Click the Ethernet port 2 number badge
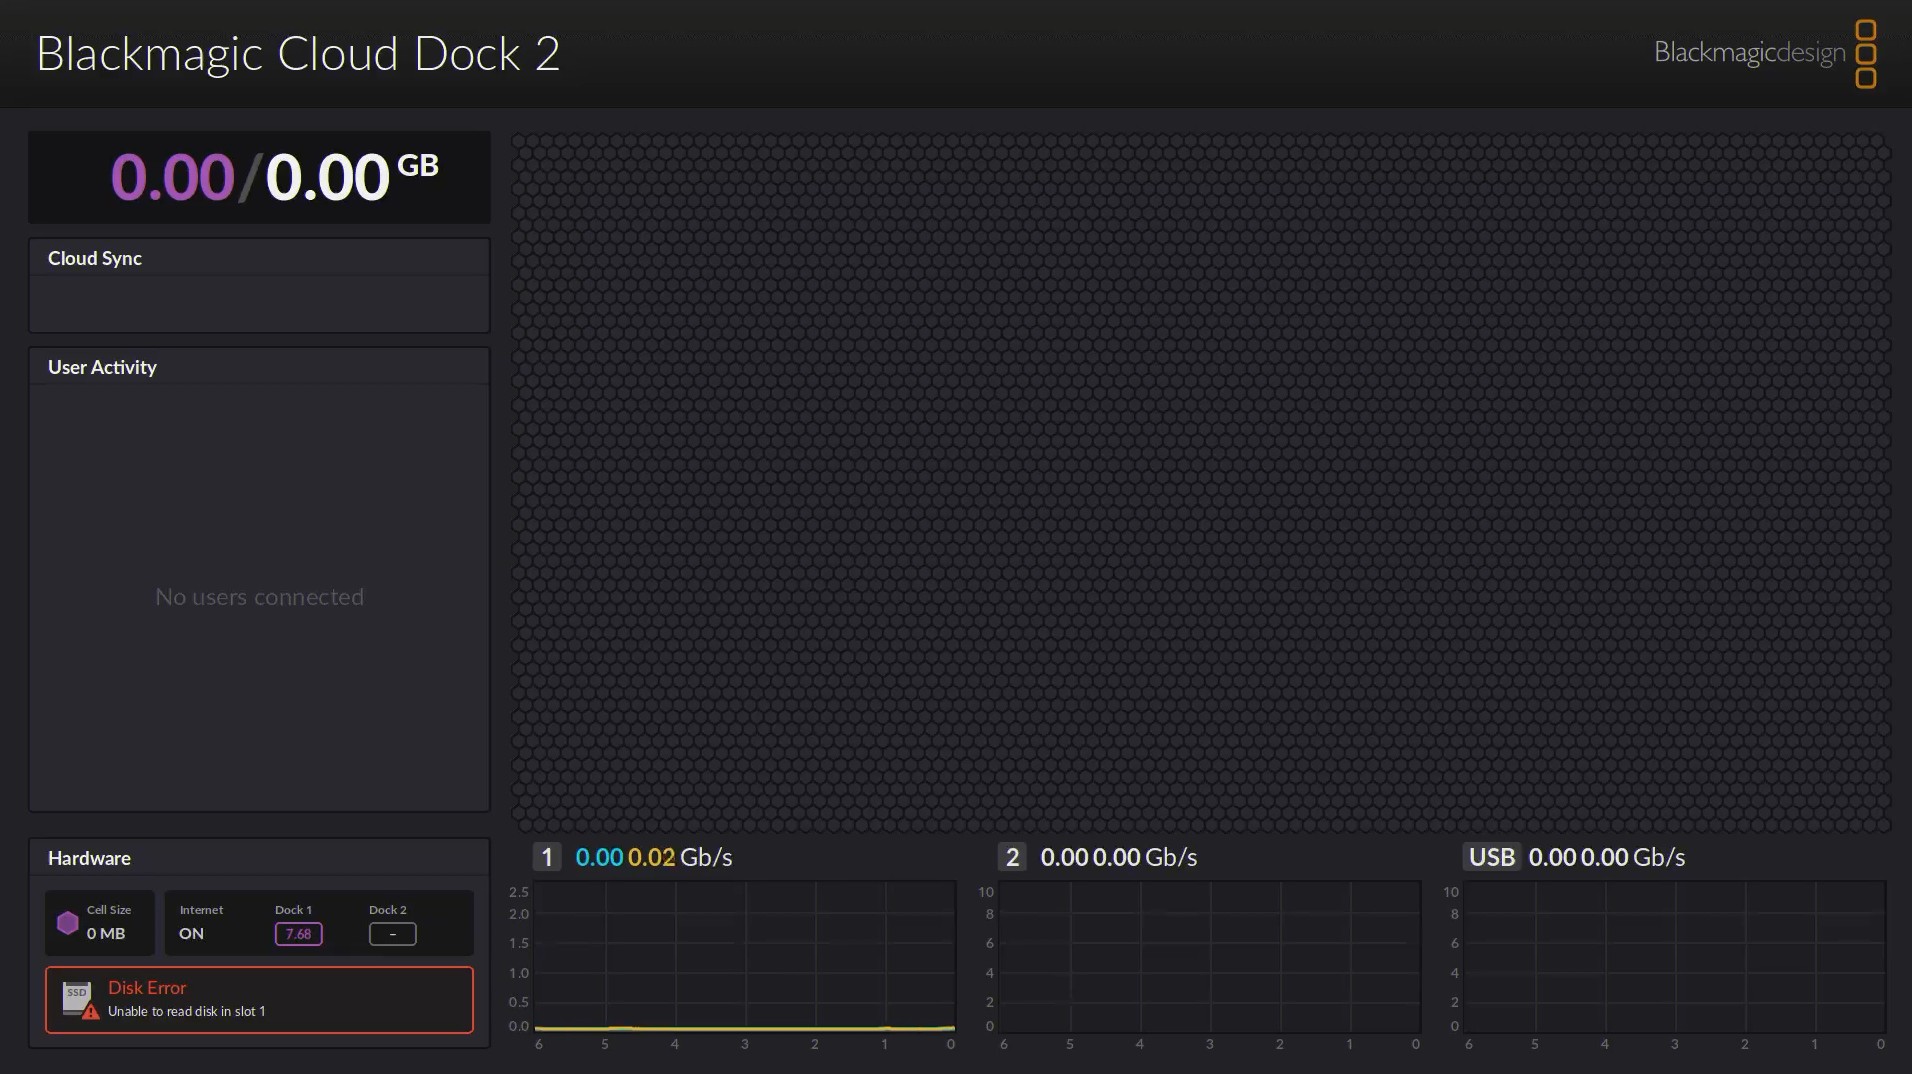The width and height of the screenshot is (1912, 1074). (1012, 857)
